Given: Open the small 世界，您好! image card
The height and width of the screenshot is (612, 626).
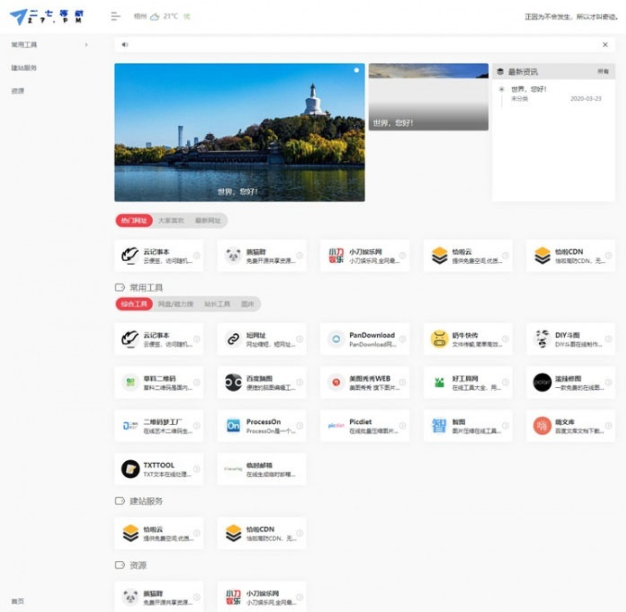Looking at the screenshot, I should (428, 97).
